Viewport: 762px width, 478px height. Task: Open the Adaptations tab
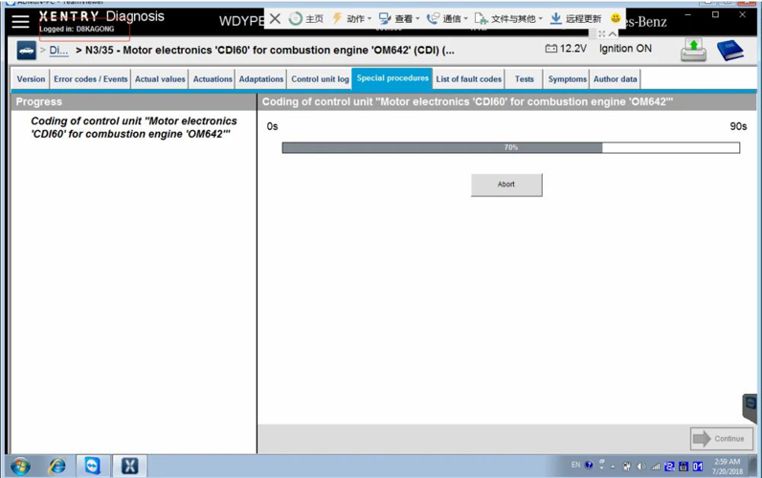tap(261, 79)
